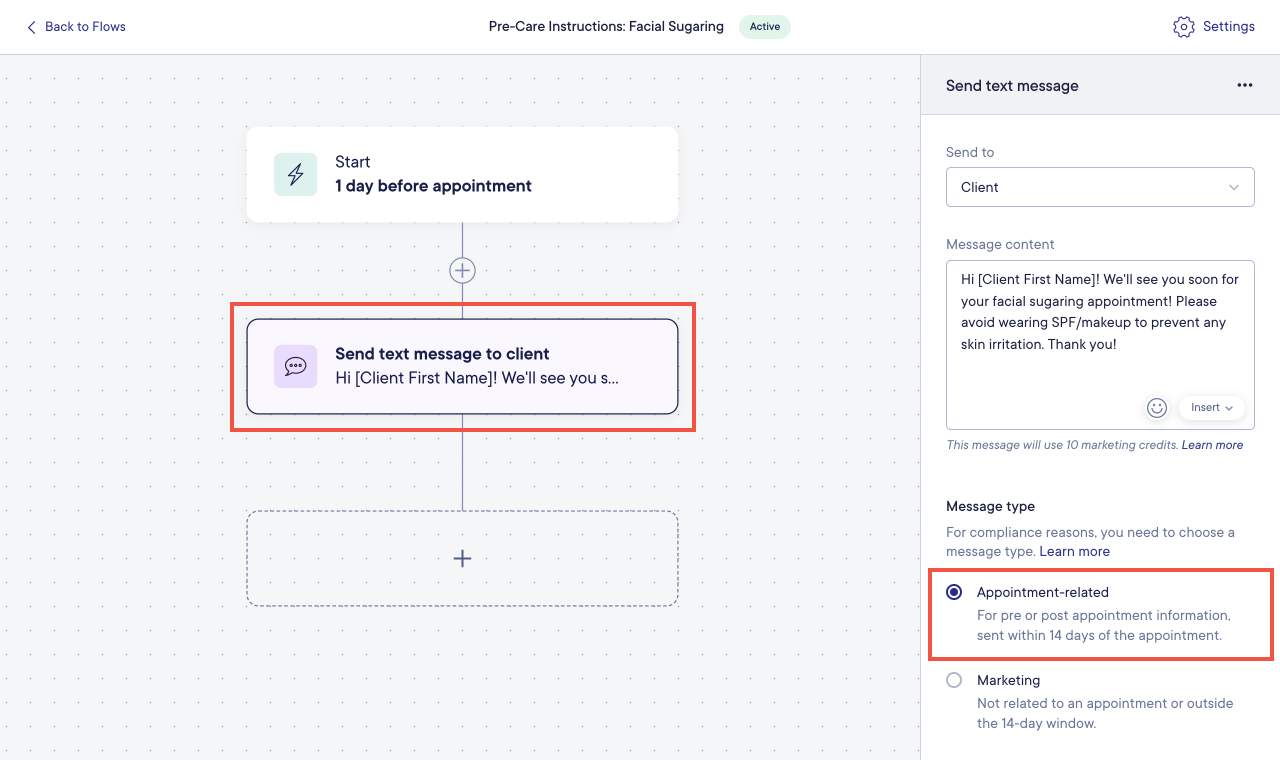Select the Send text message node on canvas

coord(462,367)
